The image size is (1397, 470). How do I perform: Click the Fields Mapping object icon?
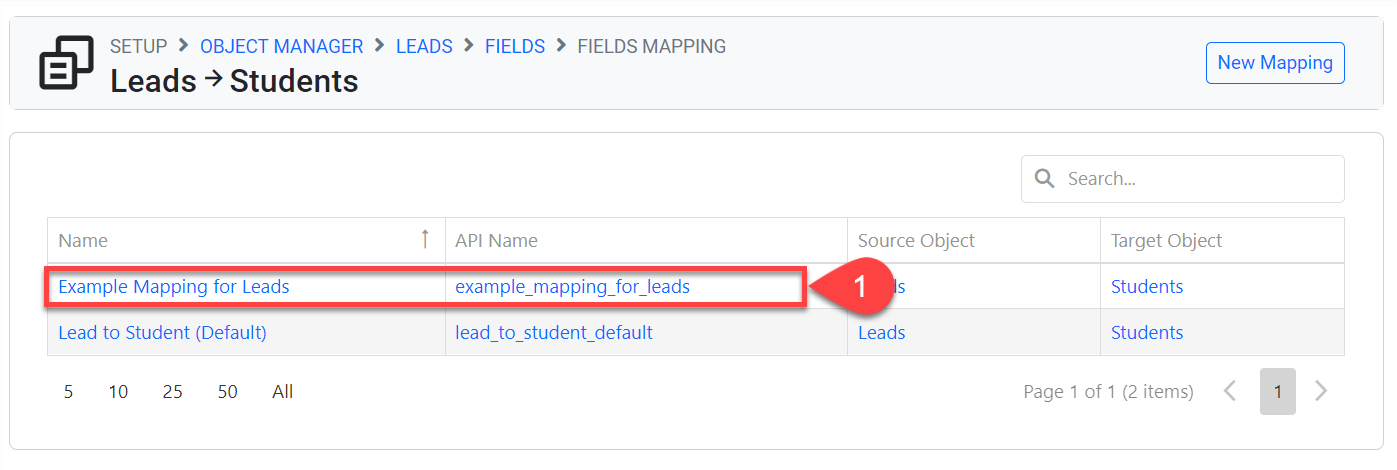point(66,63)
